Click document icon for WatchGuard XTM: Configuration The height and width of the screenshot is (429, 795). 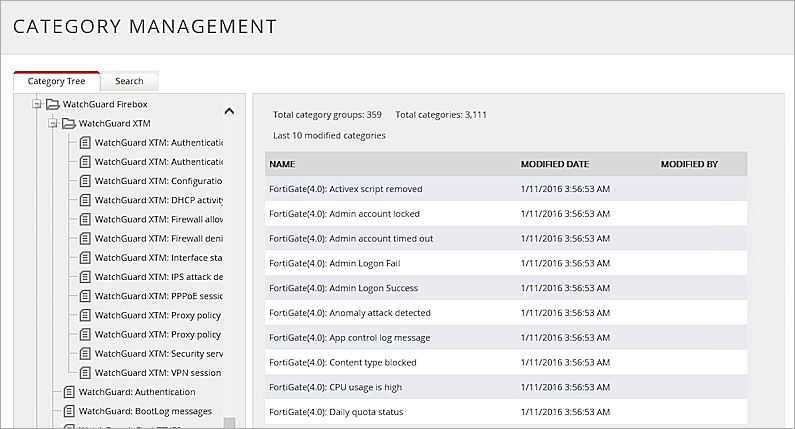tap(84, 181)
